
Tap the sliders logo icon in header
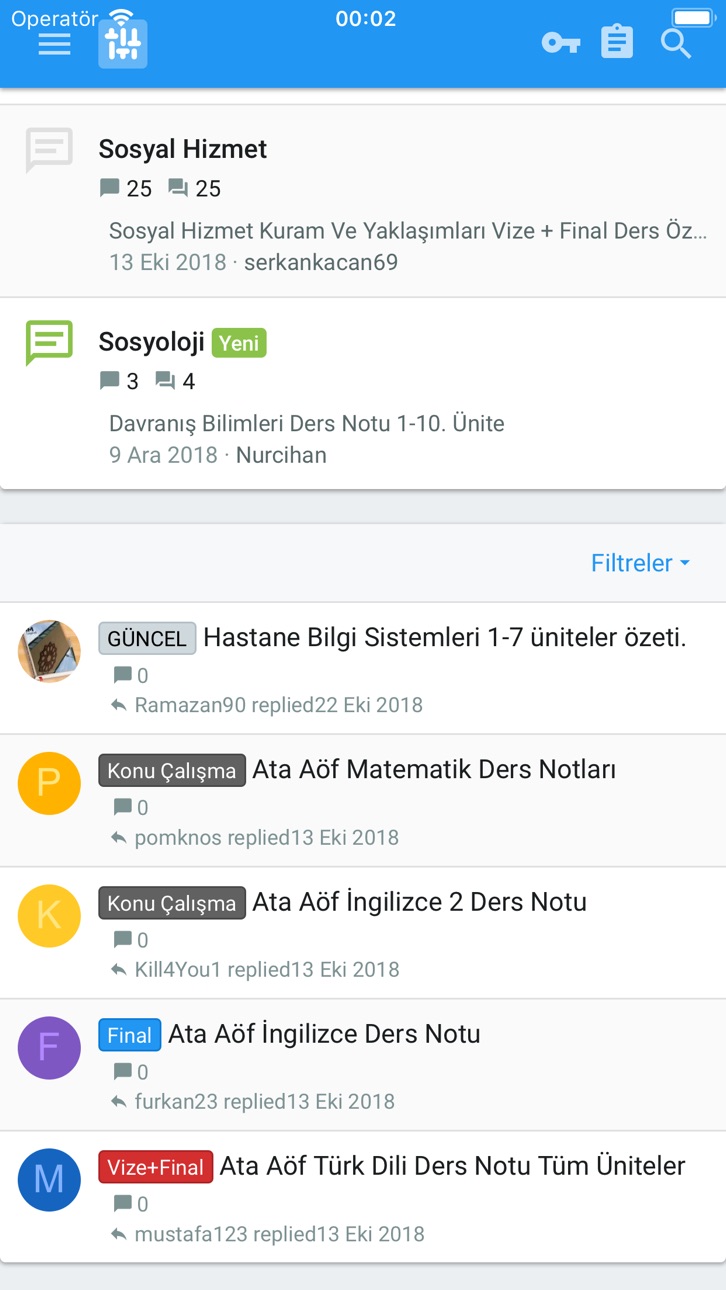click(123, 44)
